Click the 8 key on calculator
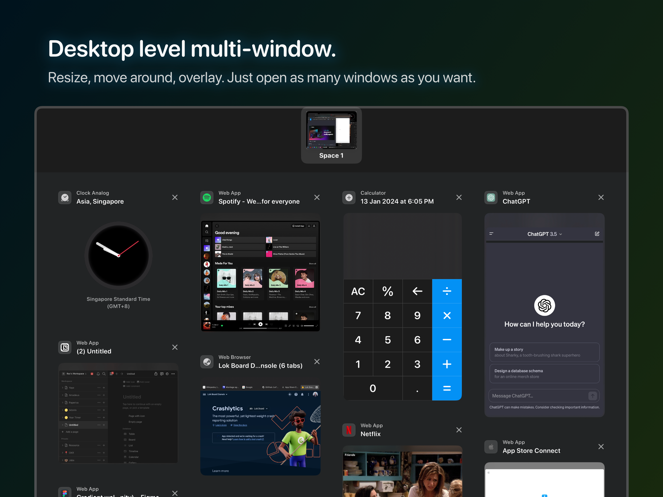 pyautogui.click(x=387, y=316)
